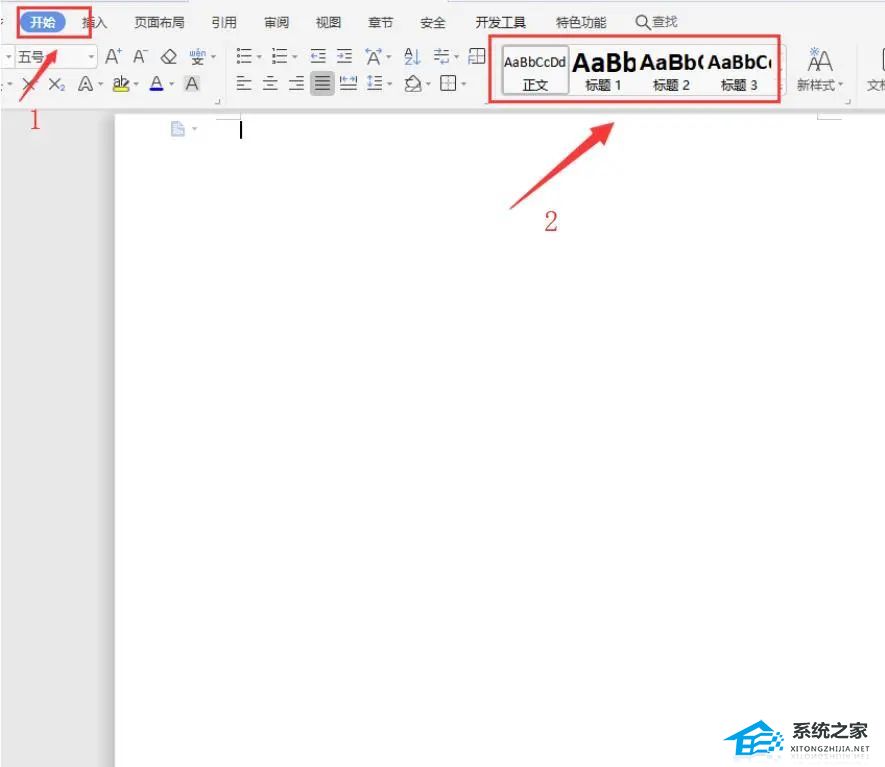Apply the 标题 2 style
The height and width of the screenshot is (767, 885).
[x=671, y=71]
